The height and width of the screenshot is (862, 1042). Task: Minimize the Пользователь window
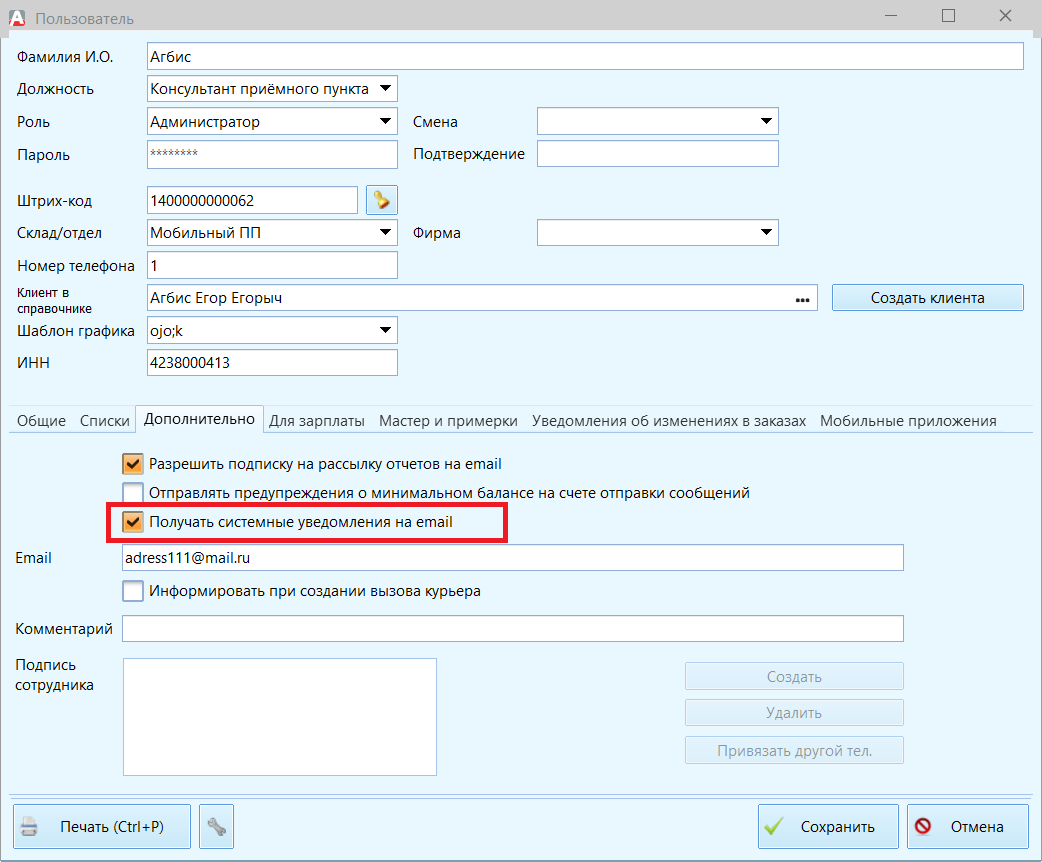click(891, 15)
